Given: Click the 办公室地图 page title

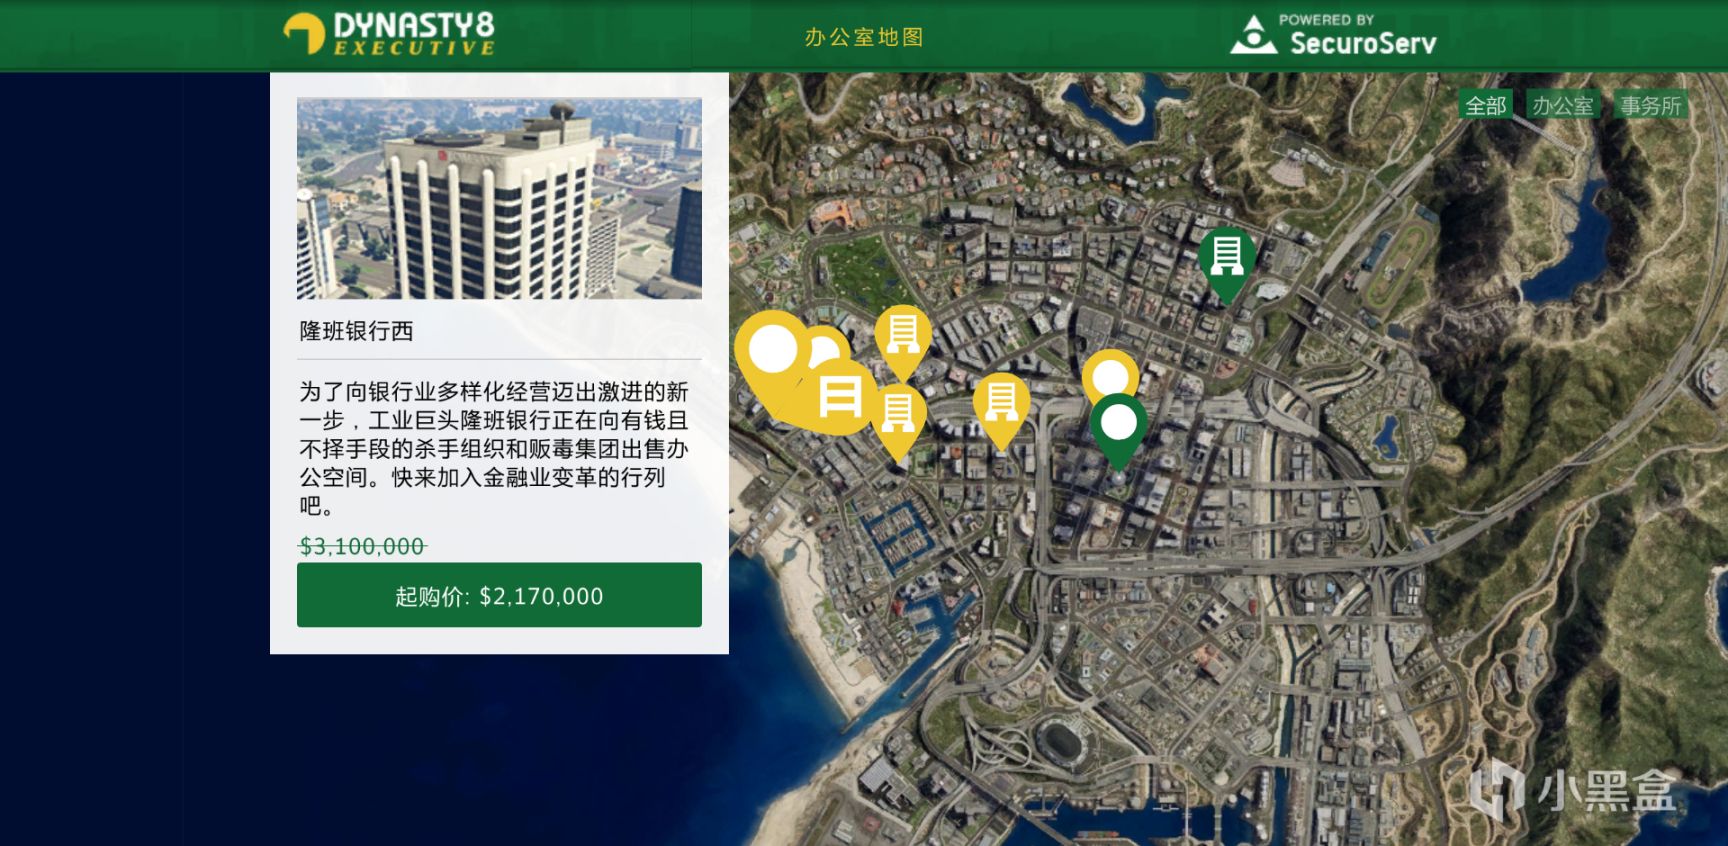Looking at the screenshot, I should [x=864, y=37].
